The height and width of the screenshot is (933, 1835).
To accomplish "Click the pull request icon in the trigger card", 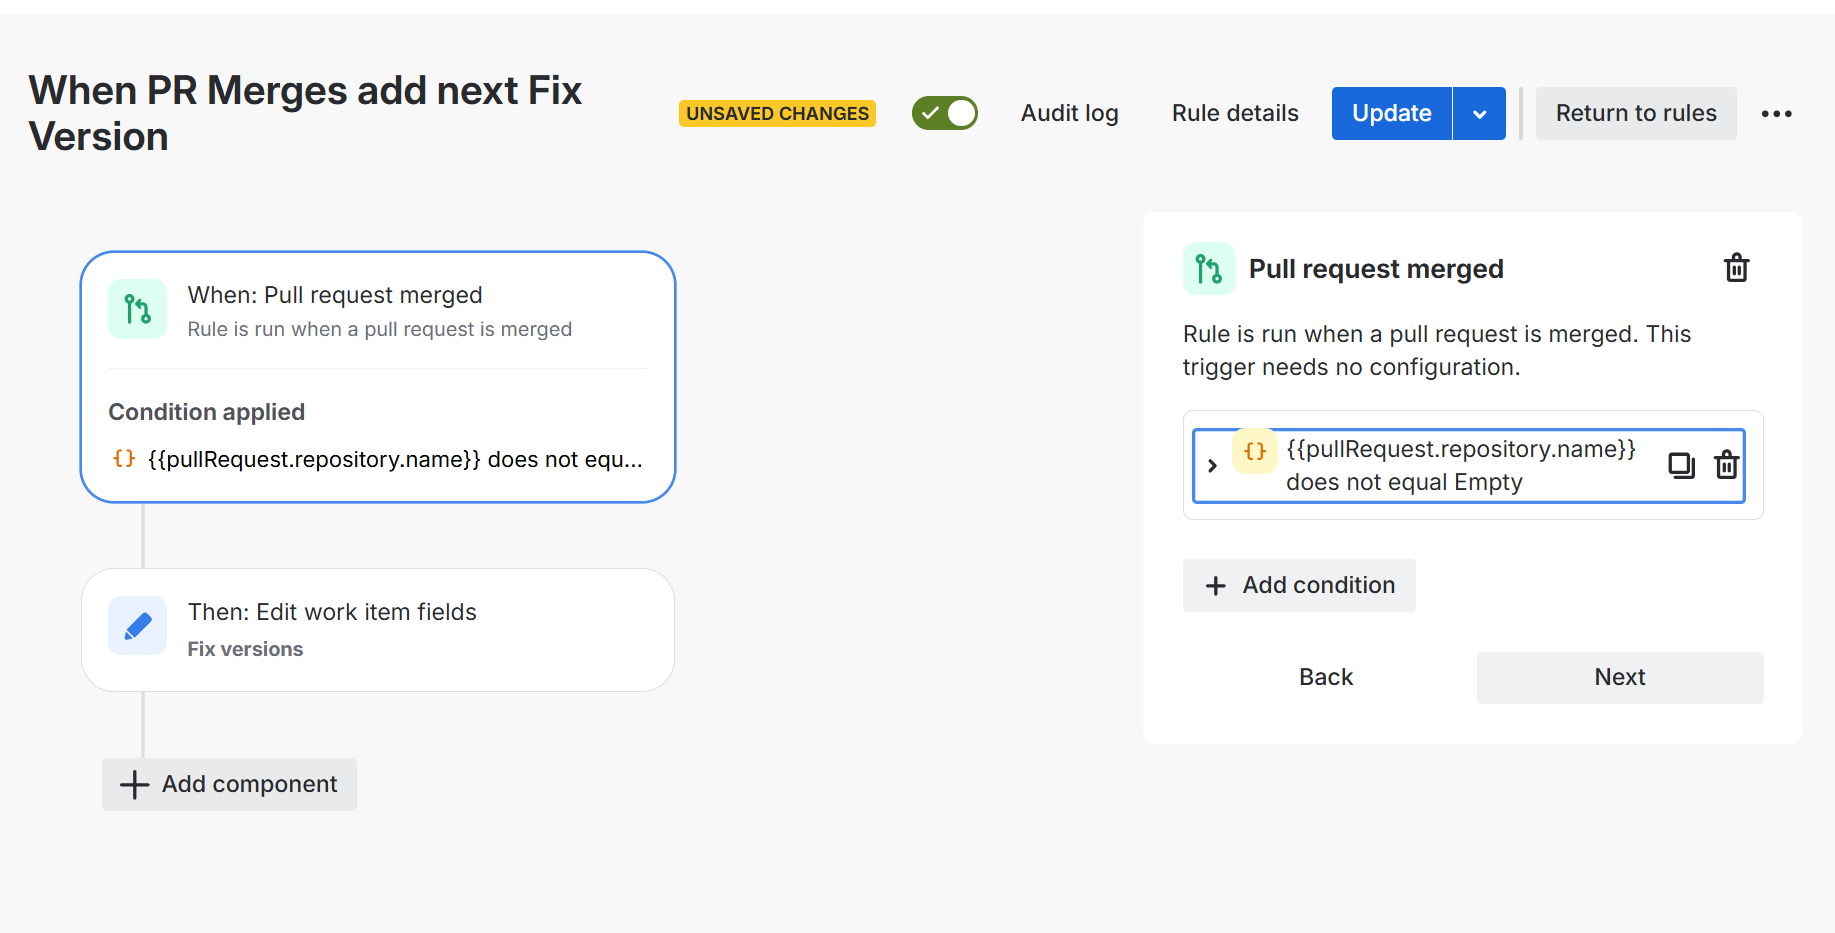I will [138, 309].
